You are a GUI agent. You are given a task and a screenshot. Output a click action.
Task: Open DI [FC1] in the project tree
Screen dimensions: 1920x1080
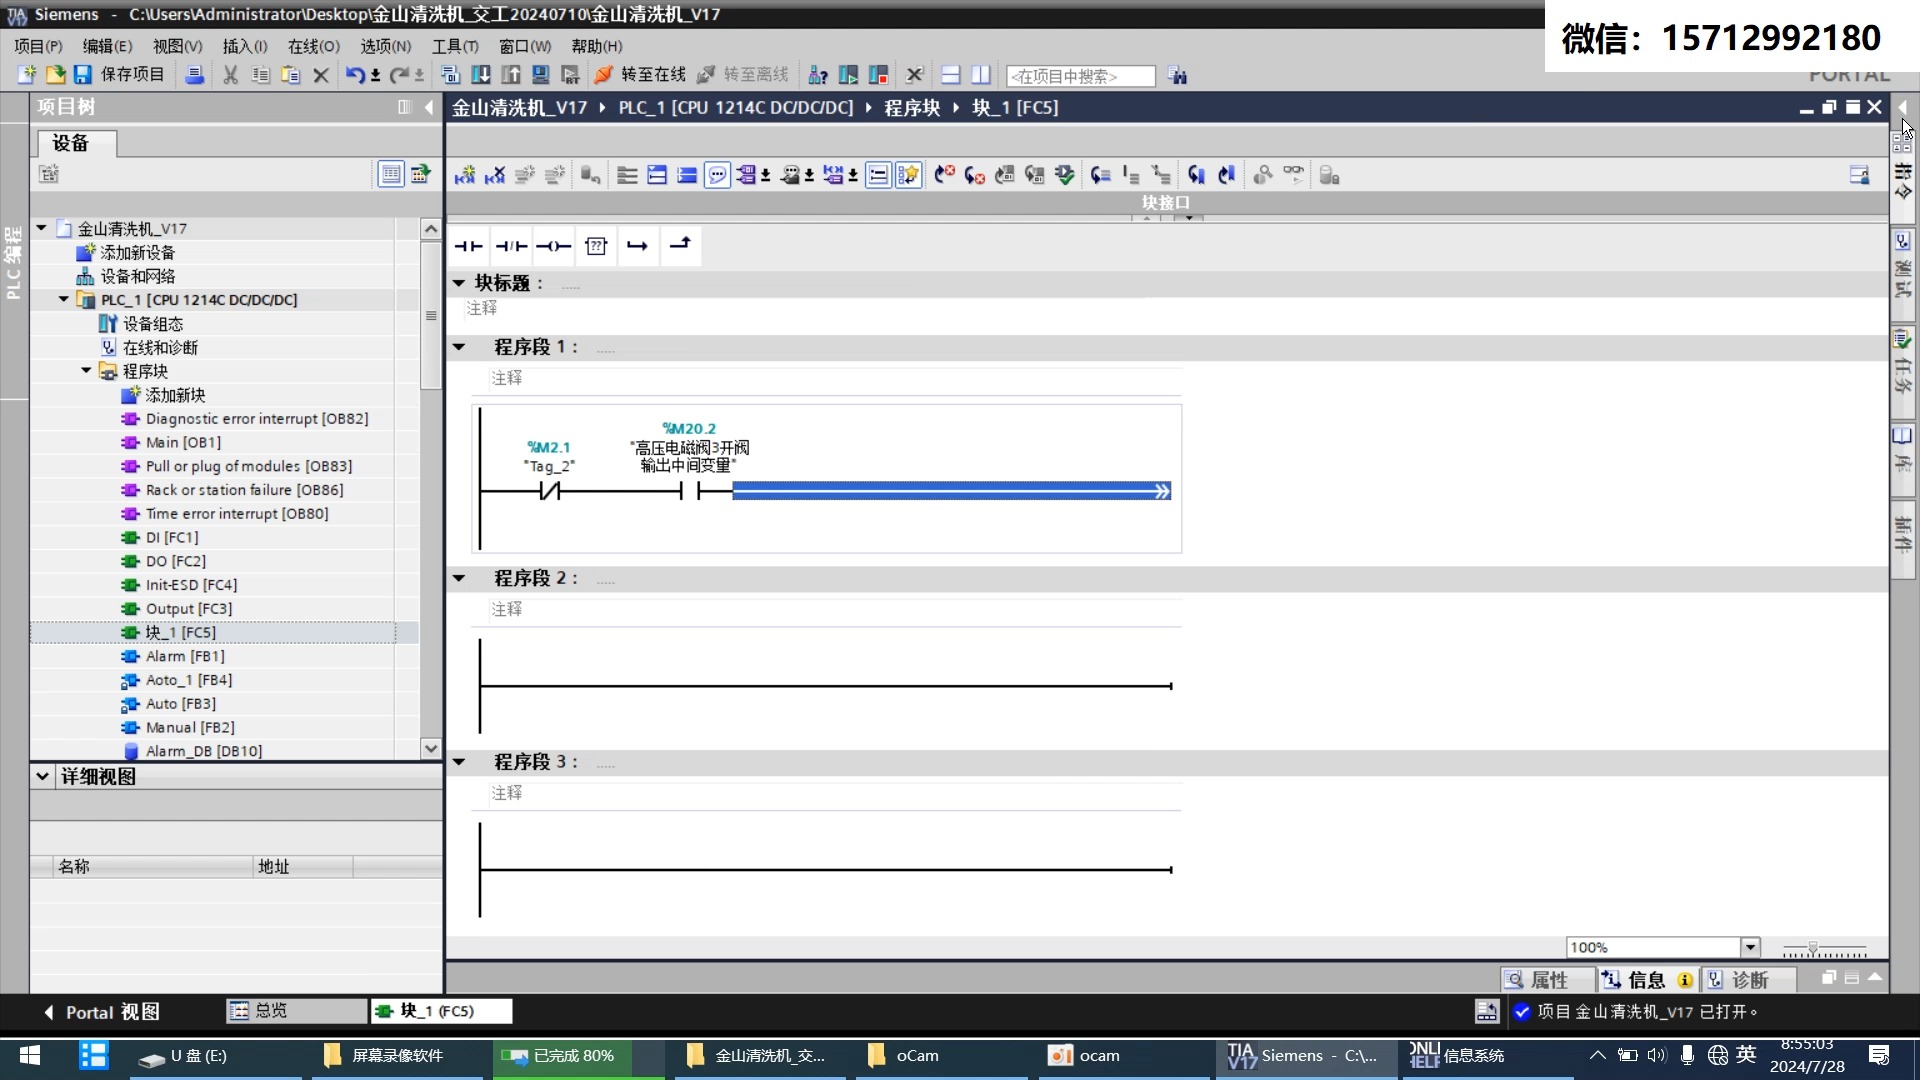coord(172,537)
